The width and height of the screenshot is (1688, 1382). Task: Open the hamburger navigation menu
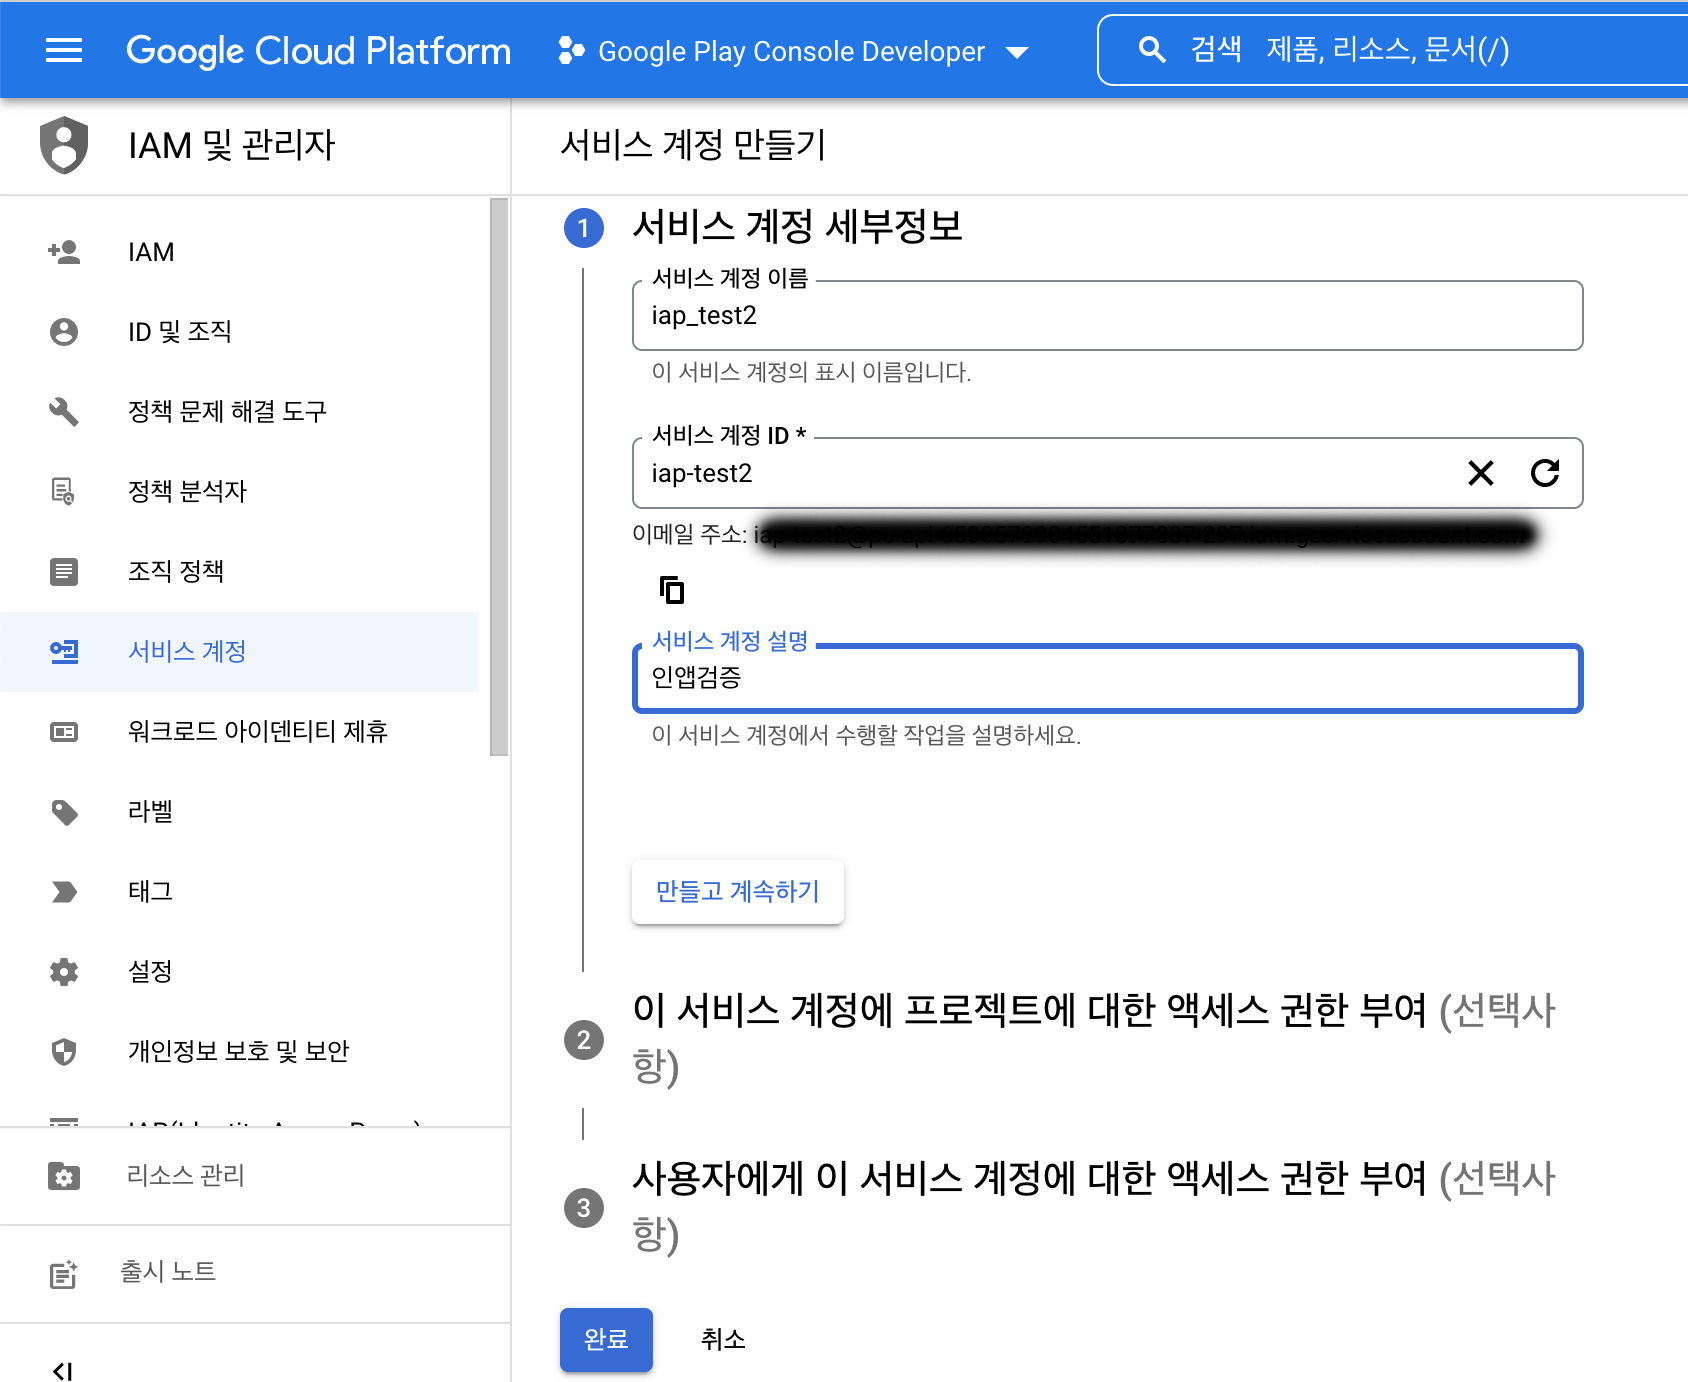click(x=64, y=50)
